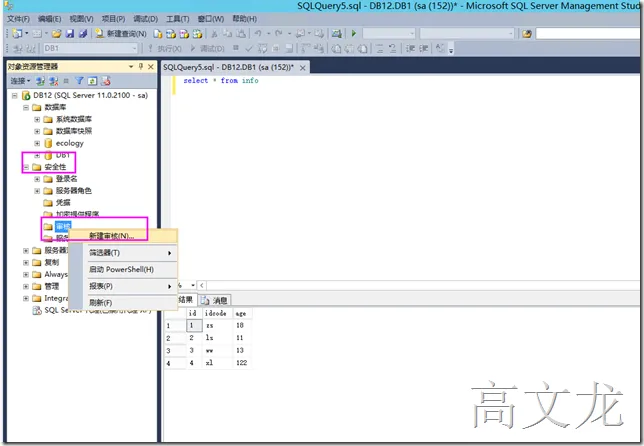Expand the 管理 folder
Image resolution: width=644 pixels, height=446 pixels.
[x=26, y=286]
